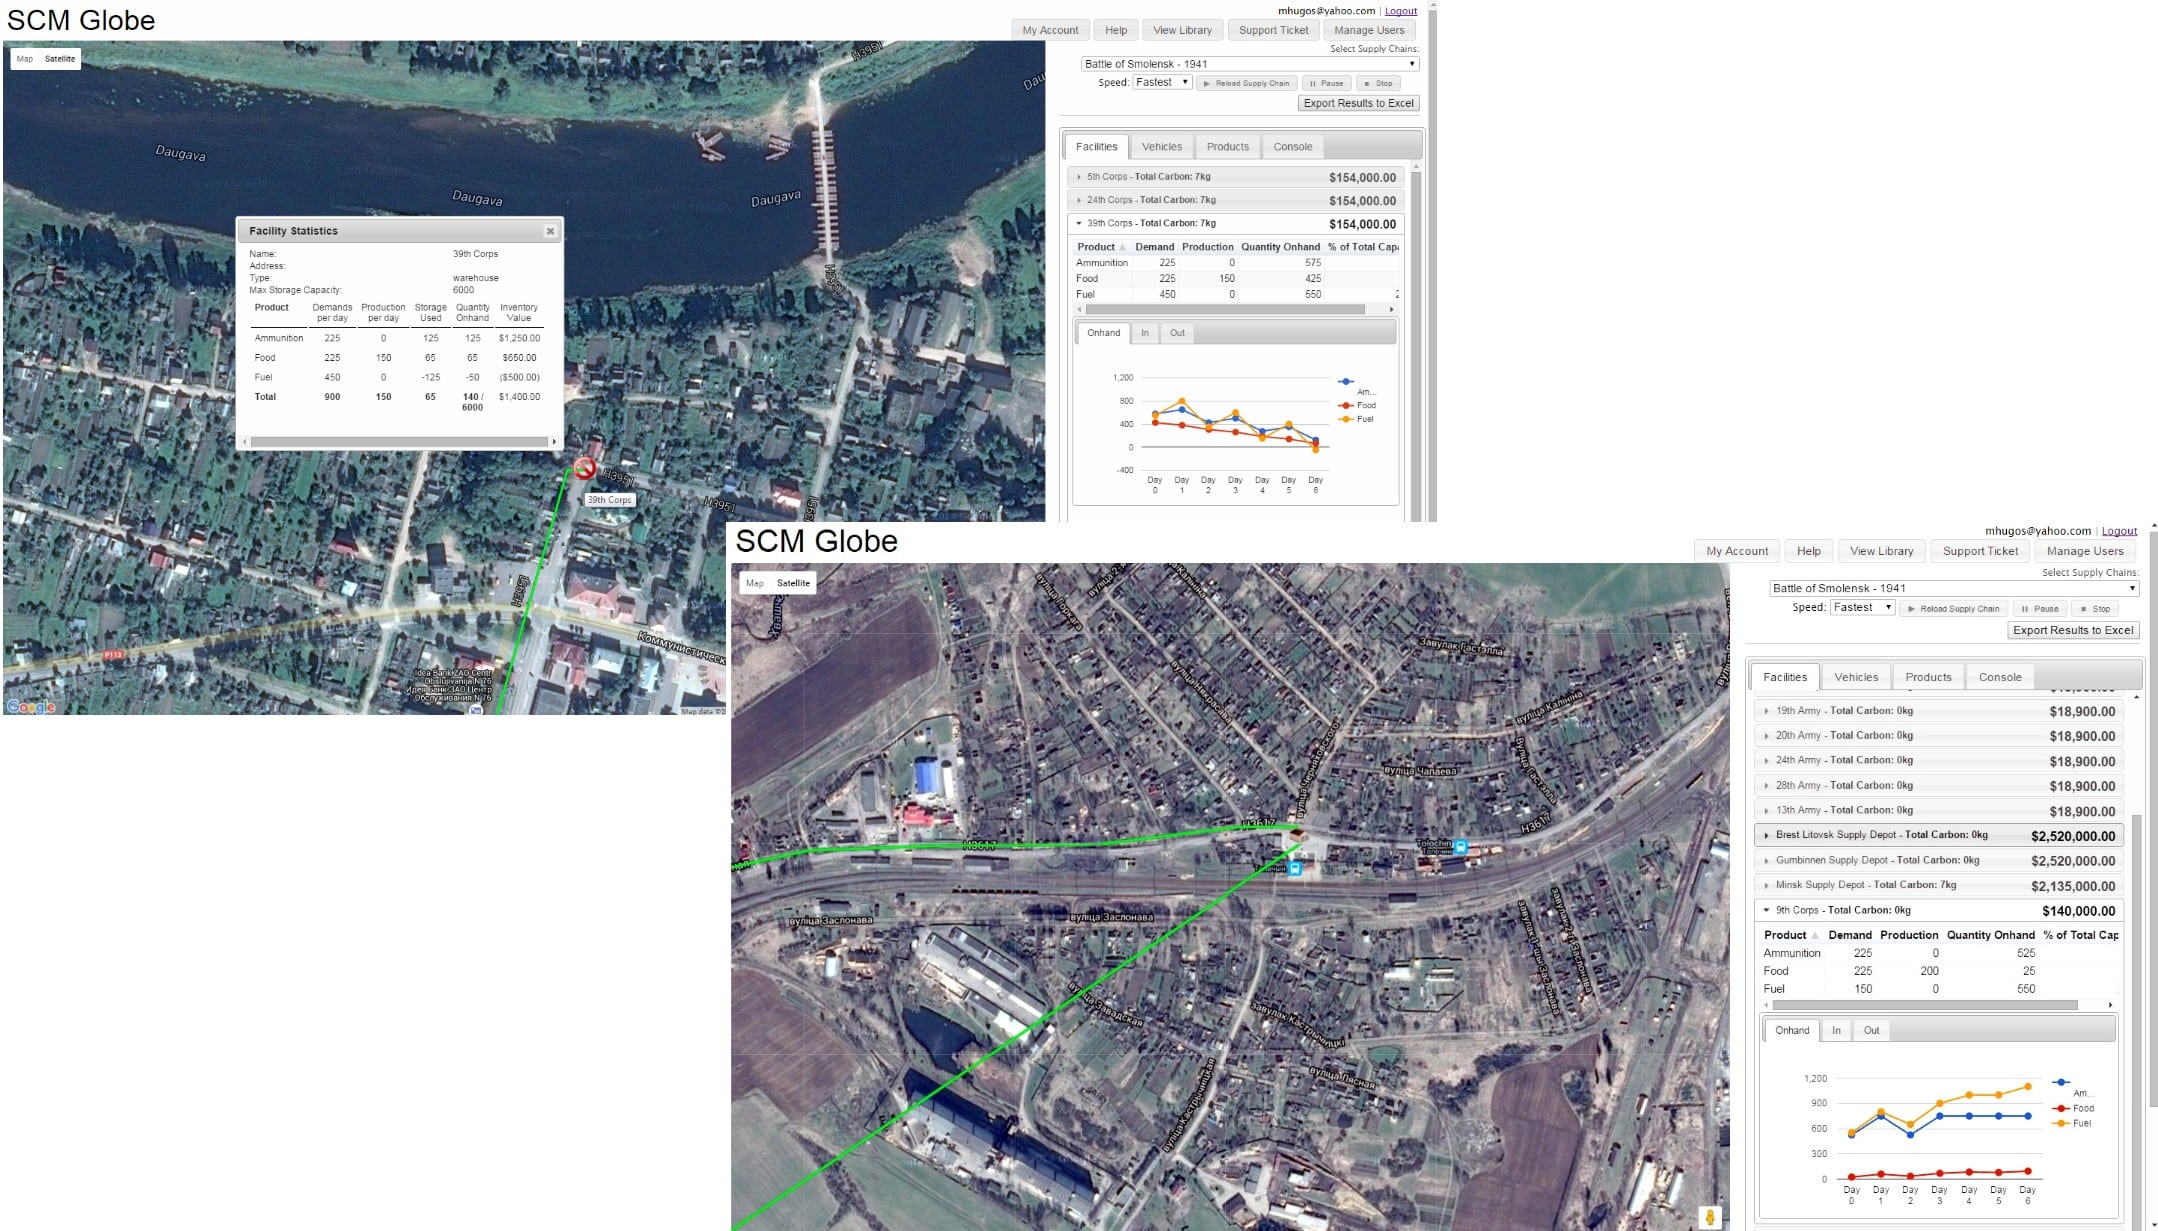Stop the simulation in lower window
This screenshot has height=1231, width=2158.
pyautogui.click(x=2095, y=609)
